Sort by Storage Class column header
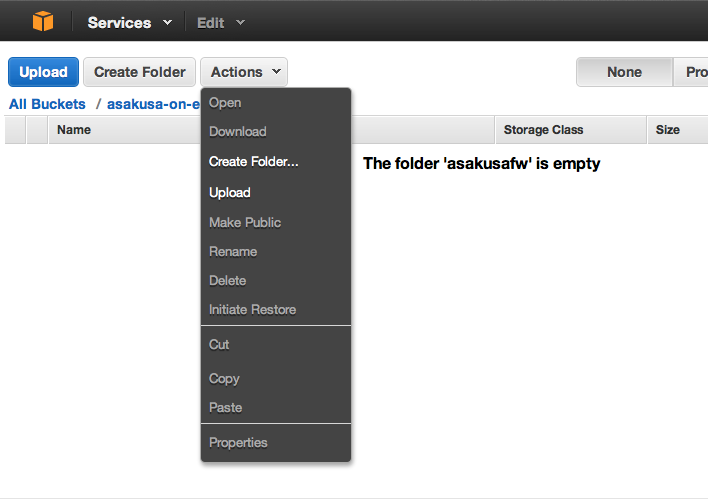 tap(543, 130)
